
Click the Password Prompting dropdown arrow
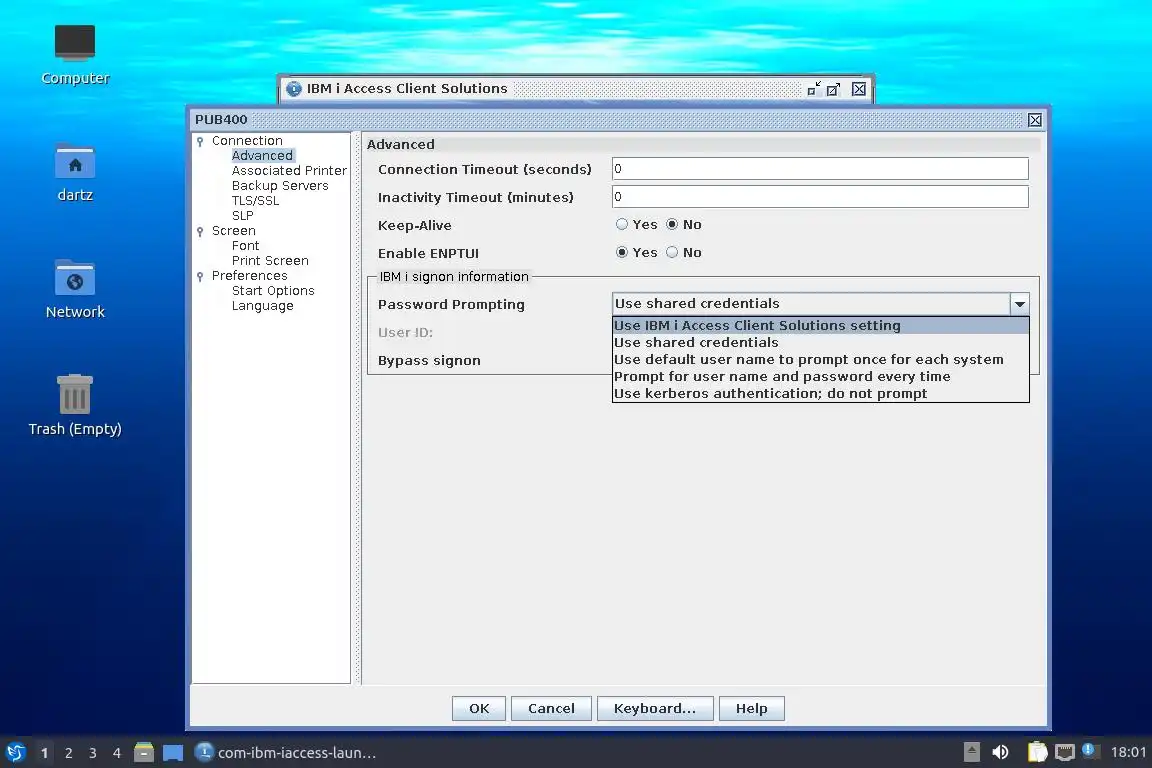1020,304
